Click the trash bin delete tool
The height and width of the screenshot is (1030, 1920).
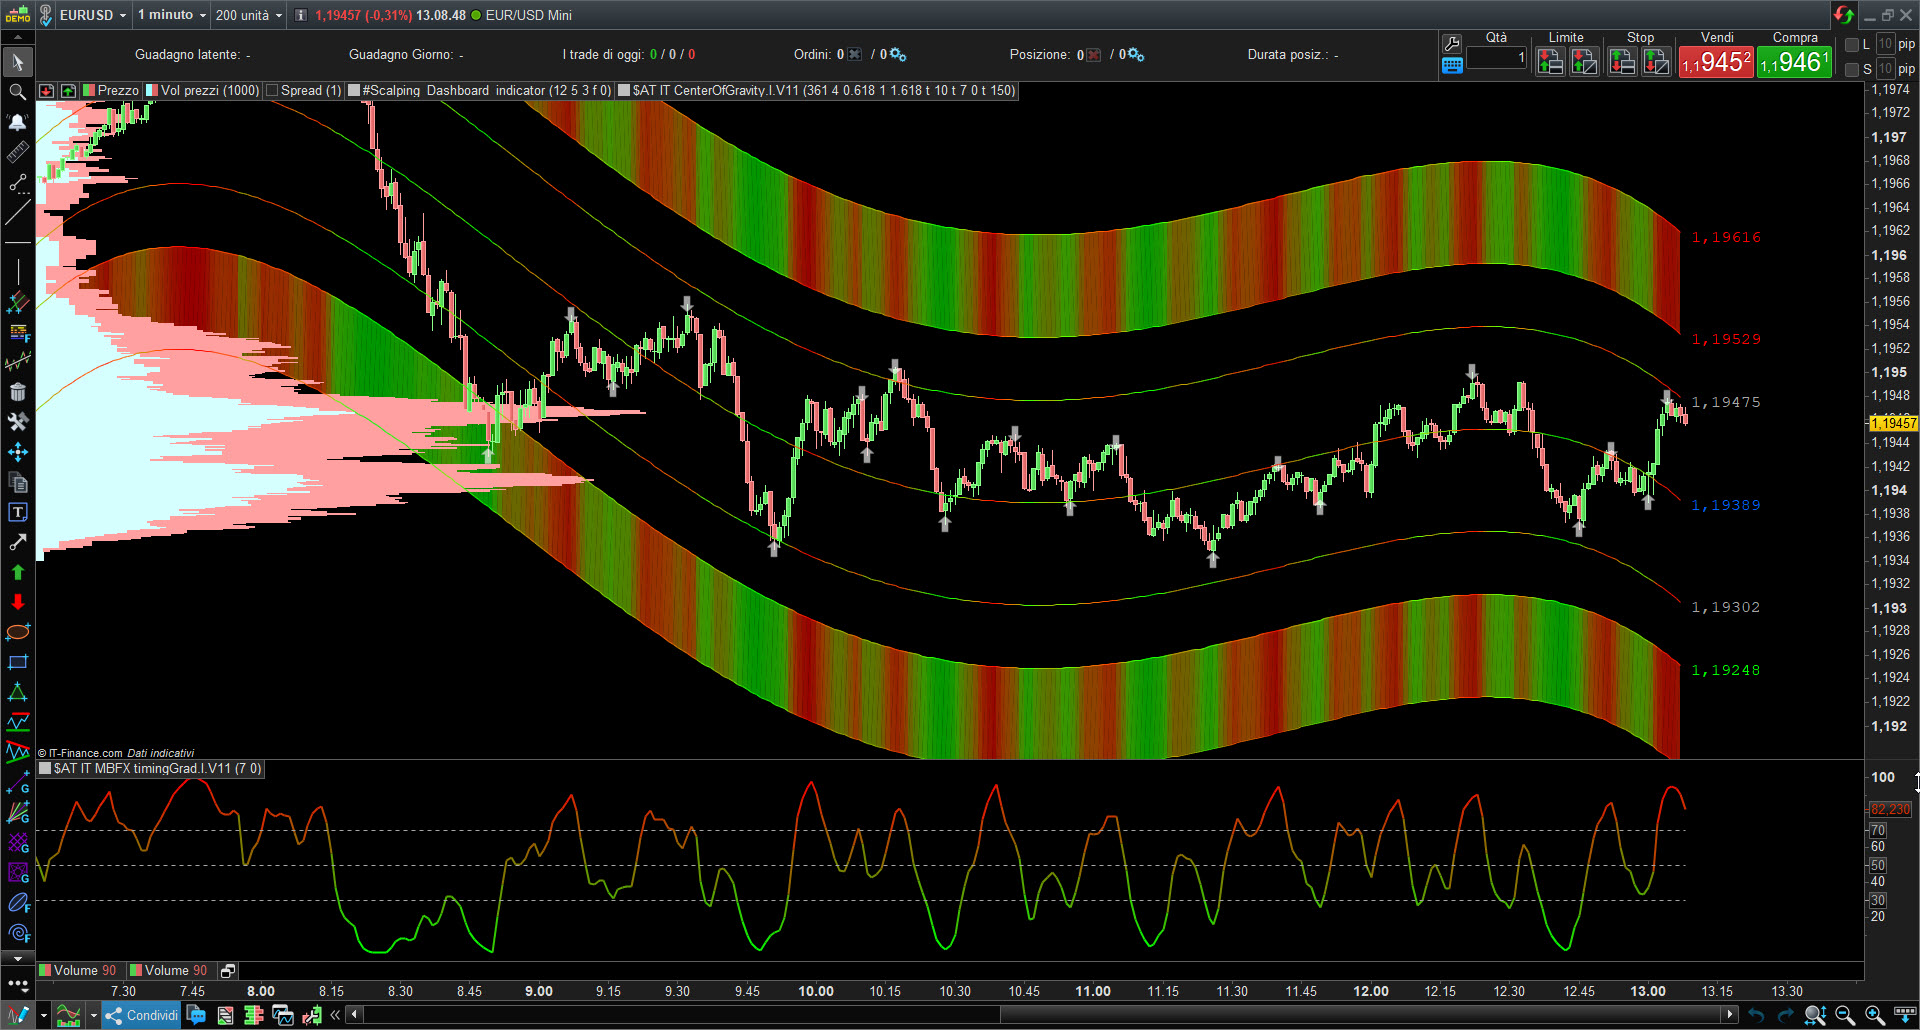[x=17, y=392]
